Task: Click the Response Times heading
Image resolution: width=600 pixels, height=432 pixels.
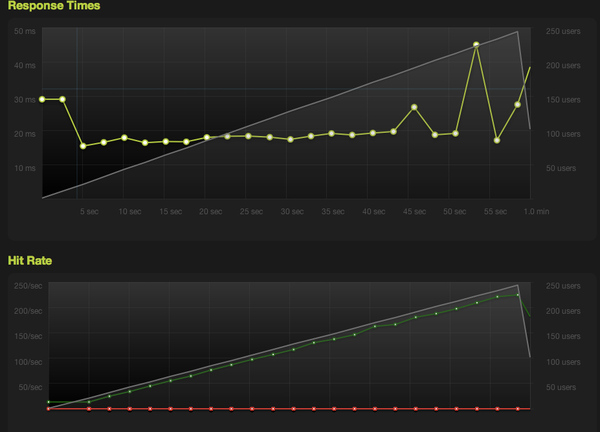Action: coord(54,6)
